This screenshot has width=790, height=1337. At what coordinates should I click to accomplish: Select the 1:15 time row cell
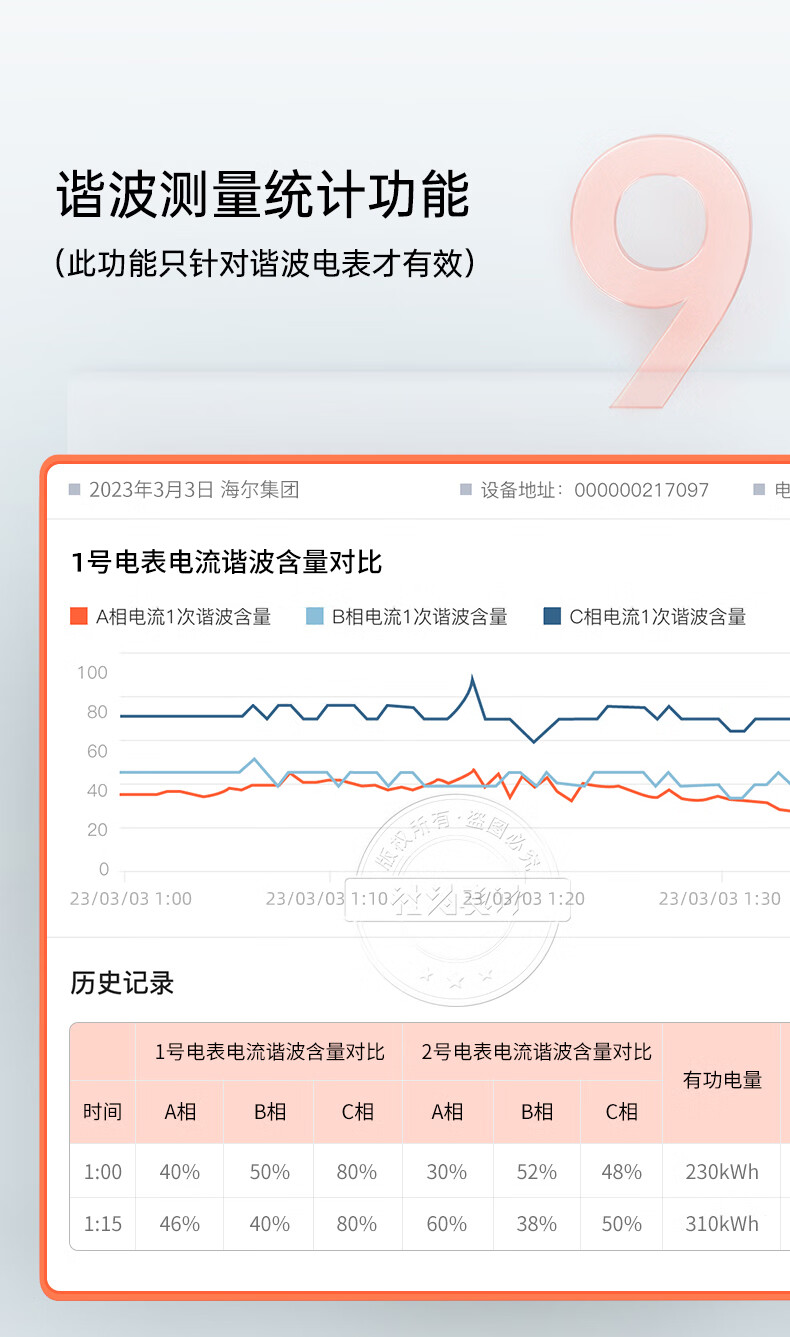point(102,1224)
